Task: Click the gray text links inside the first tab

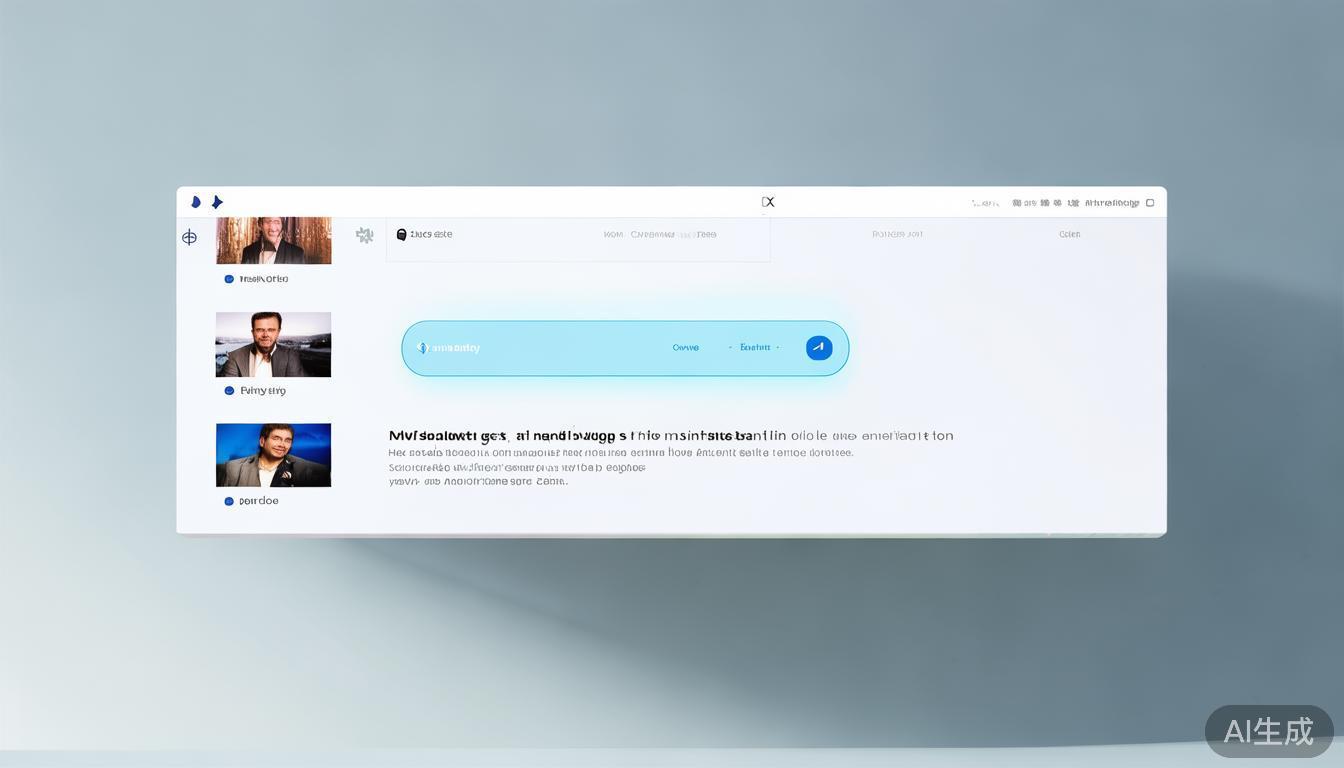Action: pyautogui.click(x=660, y=235)
